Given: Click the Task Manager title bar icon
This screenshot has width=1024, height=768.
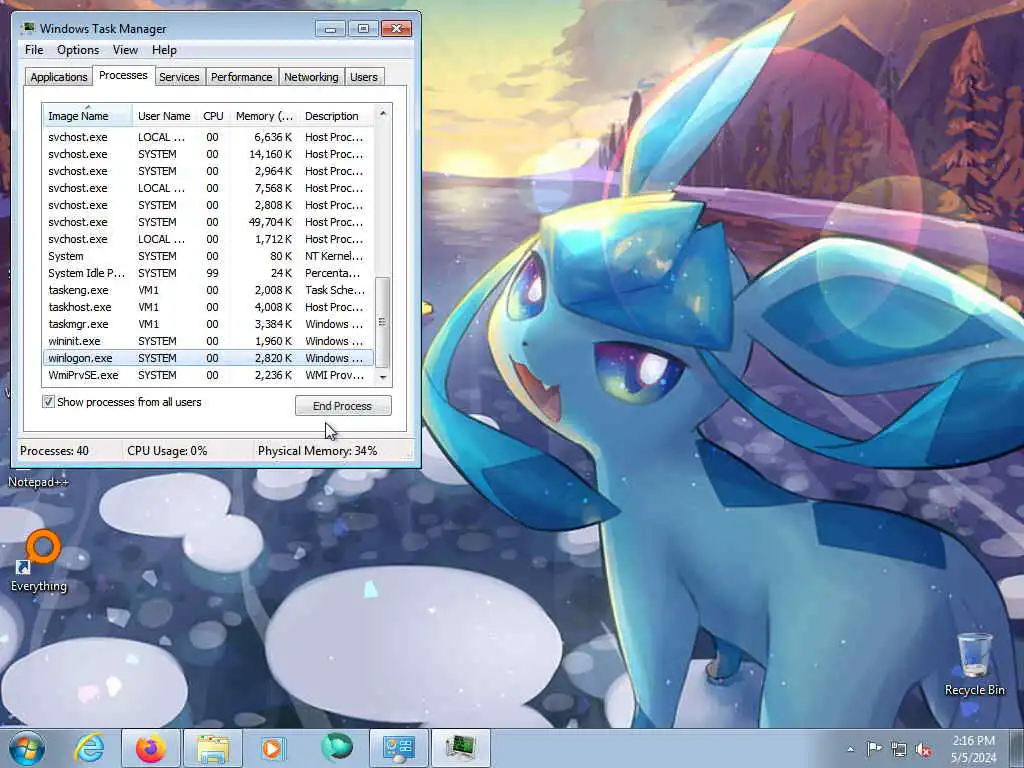Looking at the screenshot, I should [27, 28].
